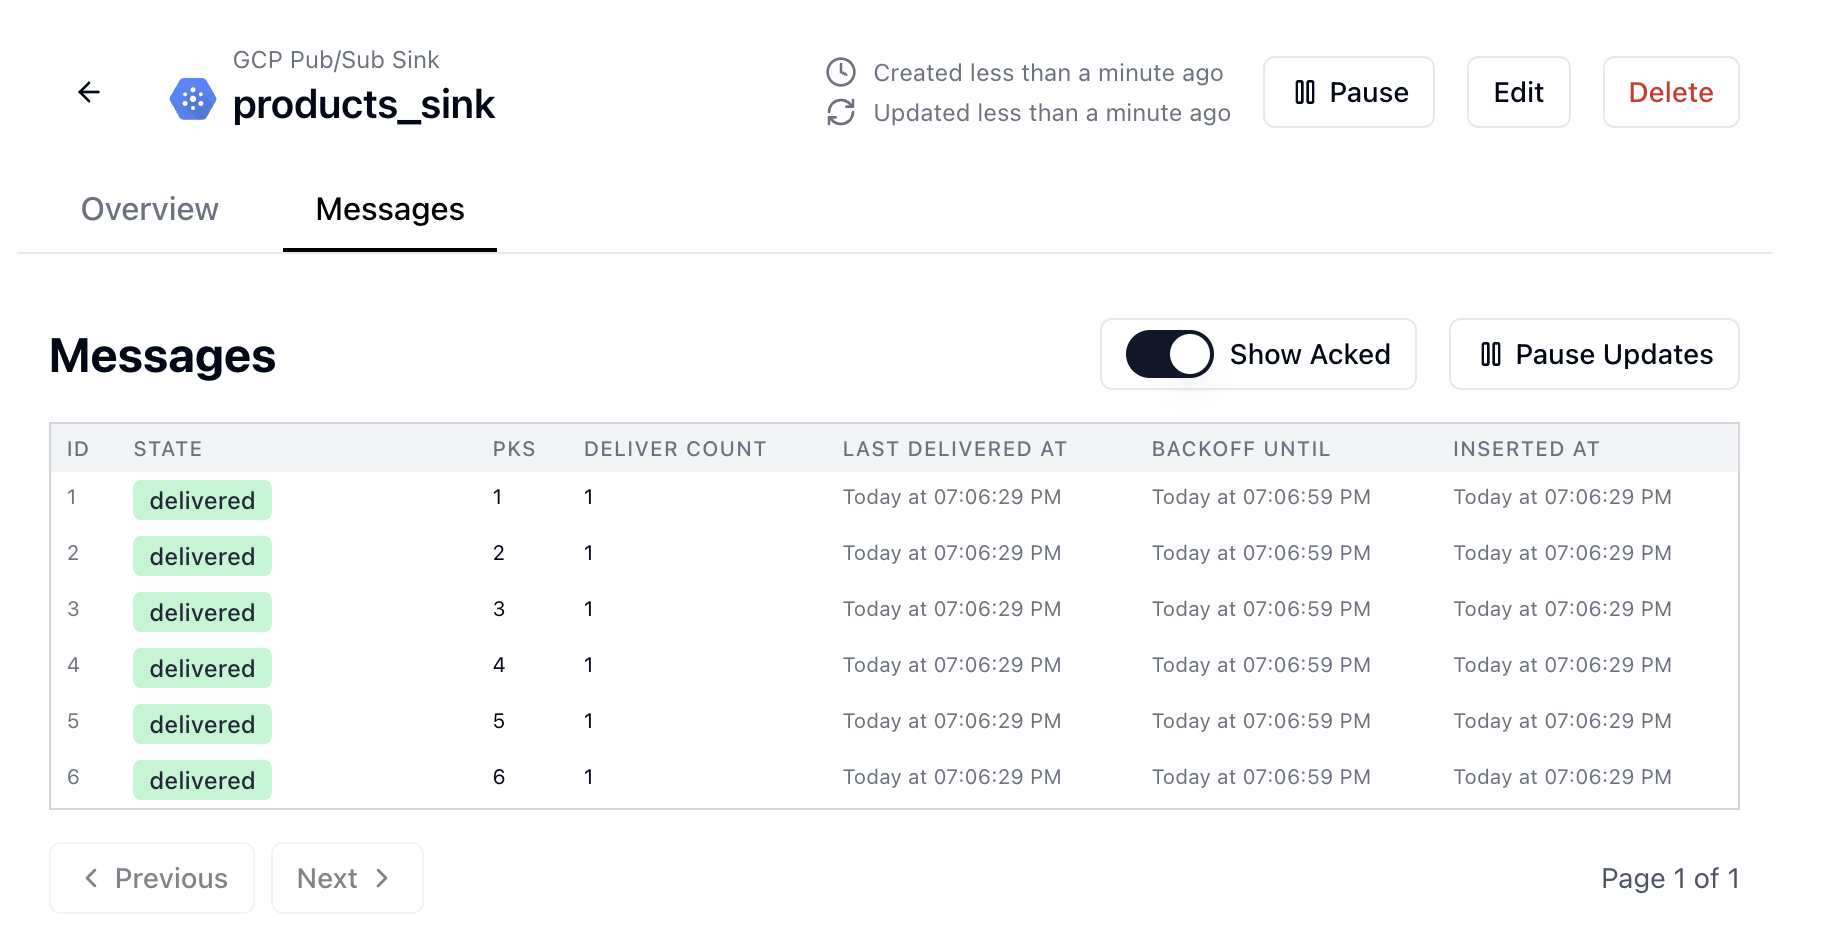Click Pause Updates to freeze the messages list

coord(1593,354)
